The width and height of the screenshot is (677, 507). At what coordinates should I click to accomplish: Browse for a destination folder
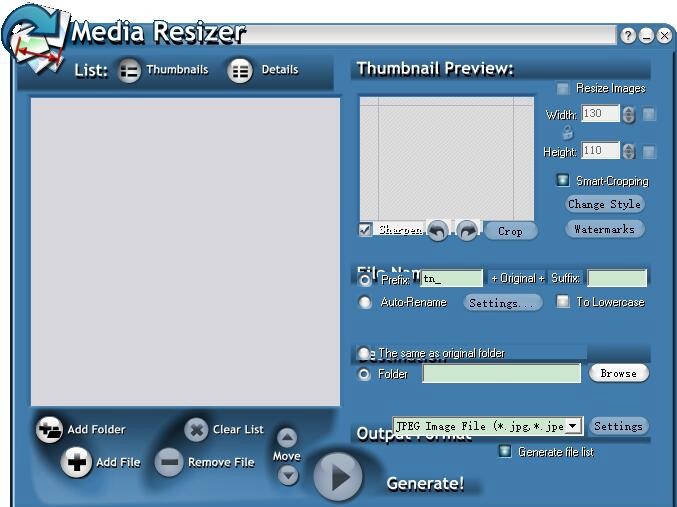tap(618, 373)
